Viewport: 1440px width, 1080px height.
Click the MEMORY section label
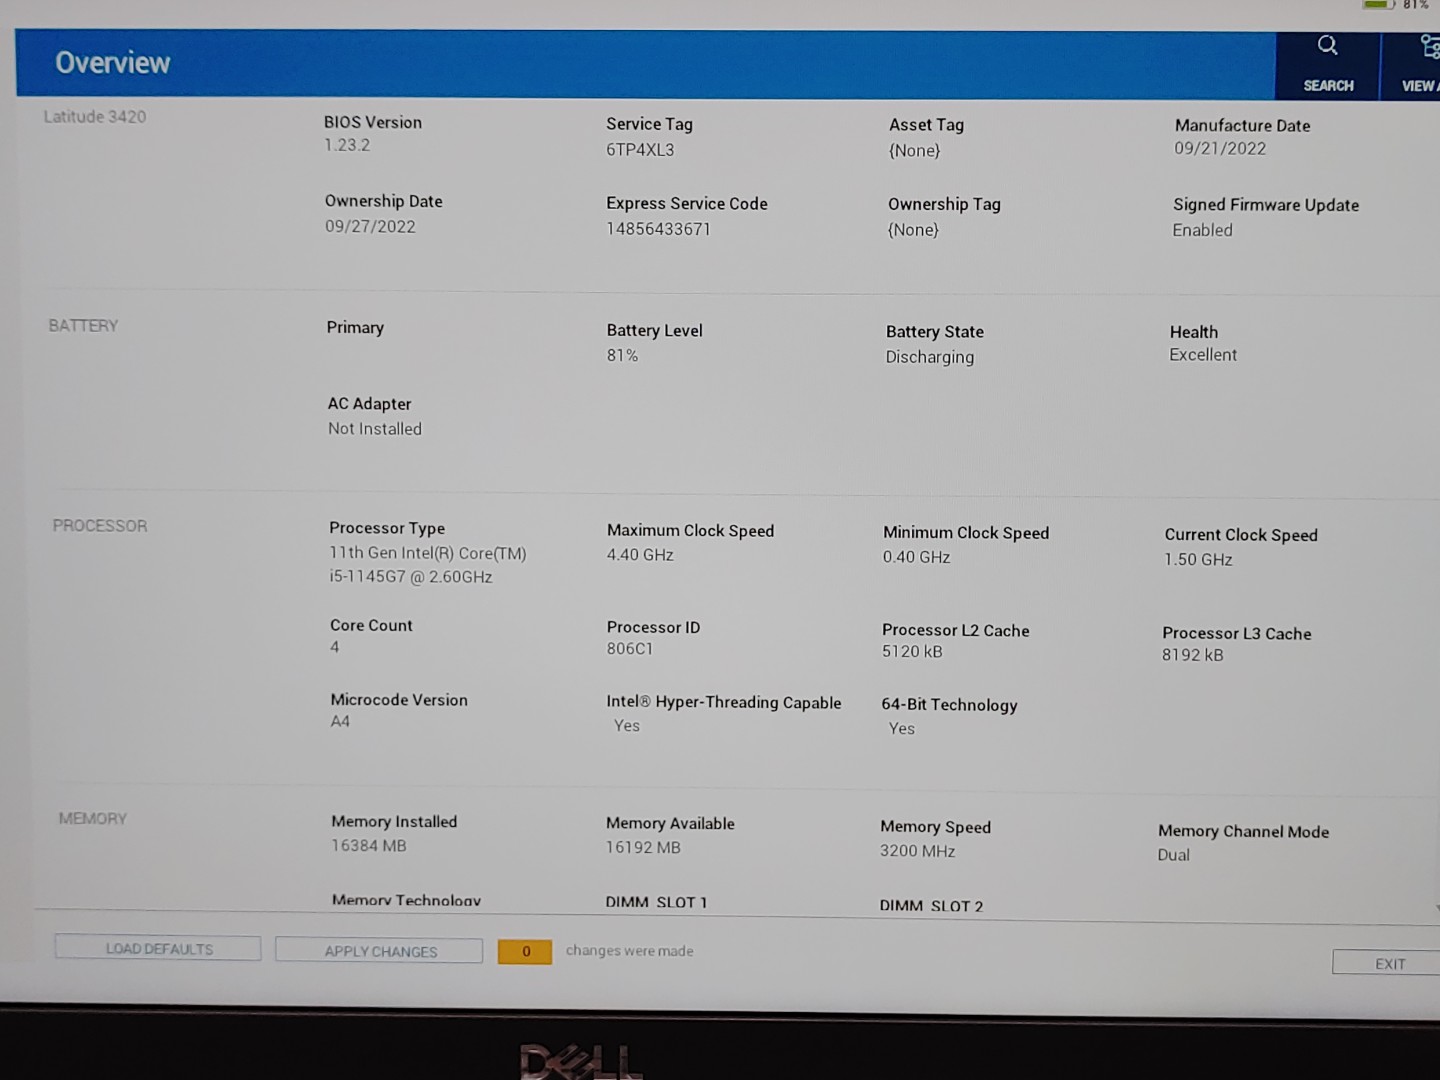tap(92, 819)
